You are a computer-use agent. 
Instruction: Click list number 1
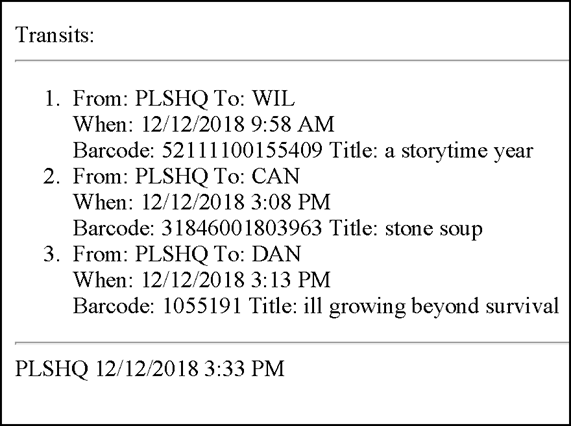point(52,98)
